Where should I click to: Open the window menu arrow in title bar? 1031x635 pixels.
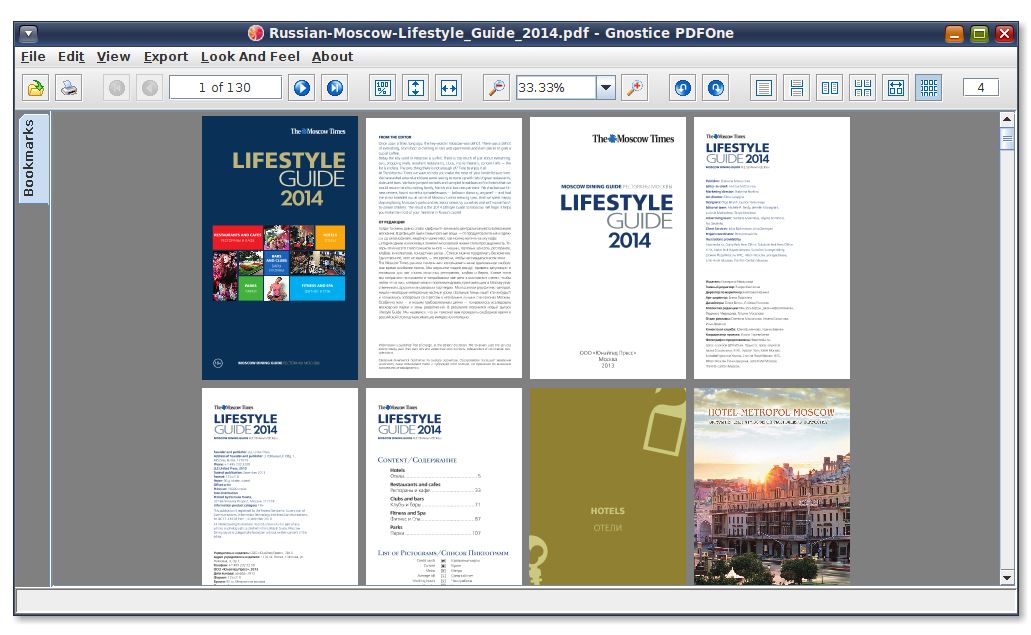point(28,33)
